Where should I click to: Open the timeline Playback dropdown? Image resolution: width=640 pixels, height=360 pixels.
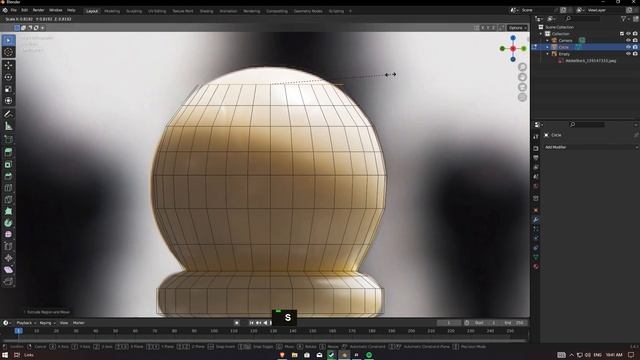point(26,323)
